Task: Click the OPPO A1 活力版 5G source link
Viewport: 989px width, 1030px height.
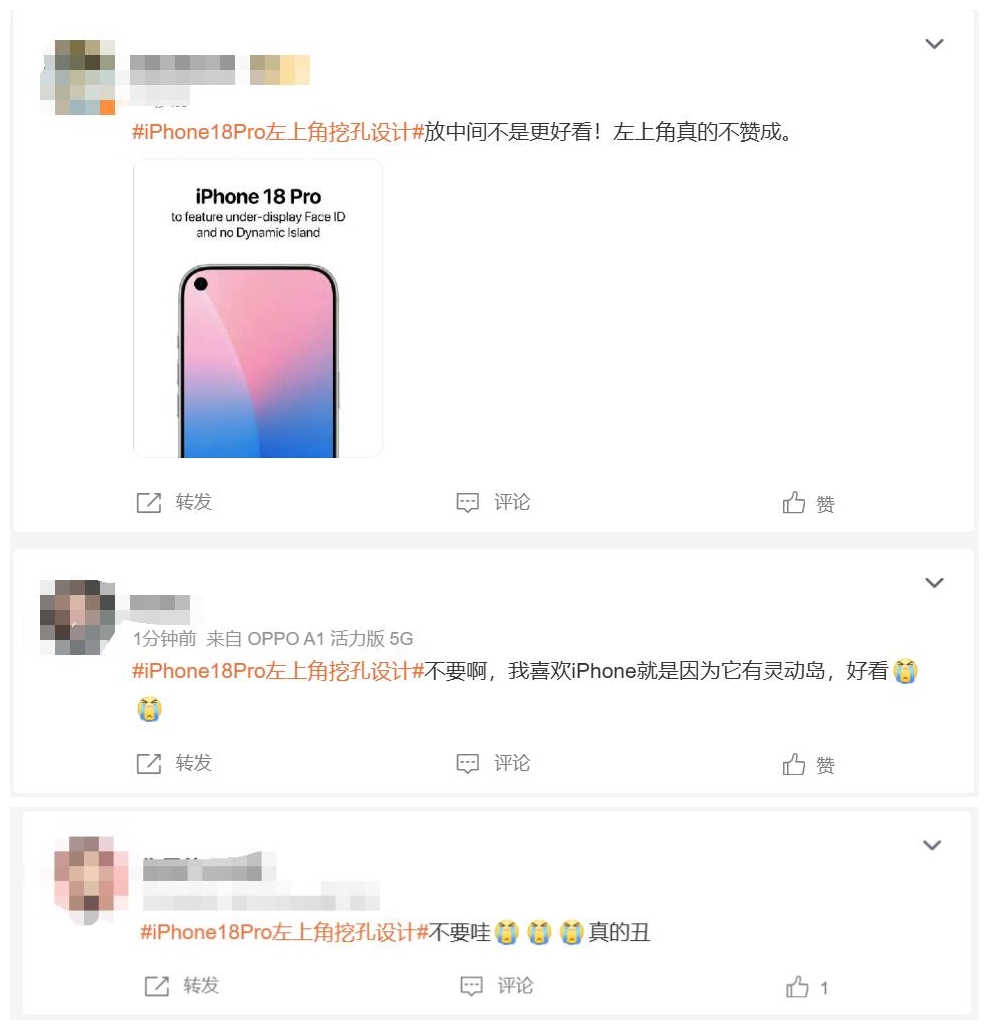Action: pos(309,638)
